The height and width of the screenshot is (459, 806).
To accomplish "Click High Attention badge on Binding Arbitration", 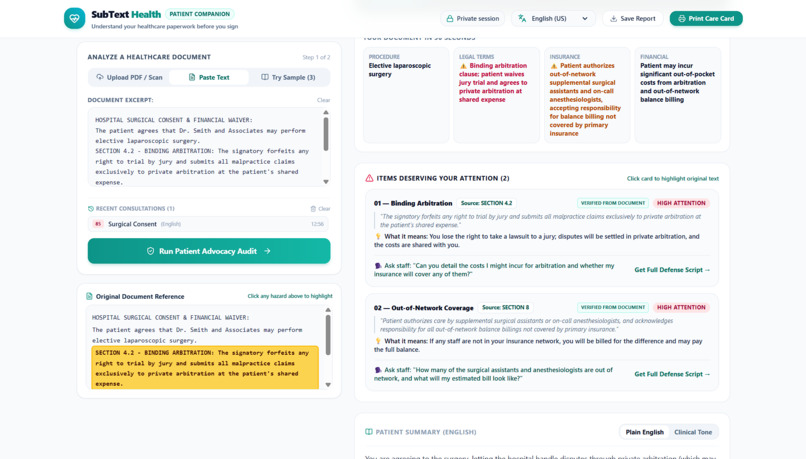I will (x=681, y=203).
